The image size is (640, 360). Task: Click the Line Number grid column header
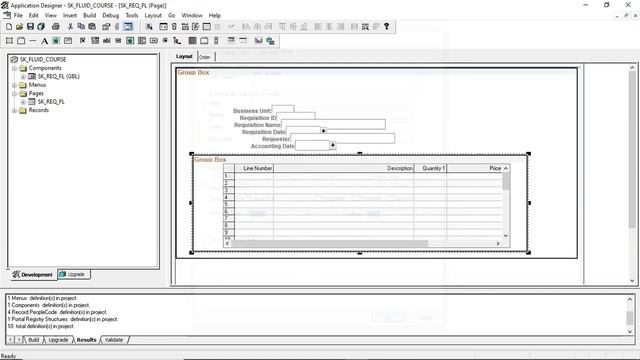254,168
